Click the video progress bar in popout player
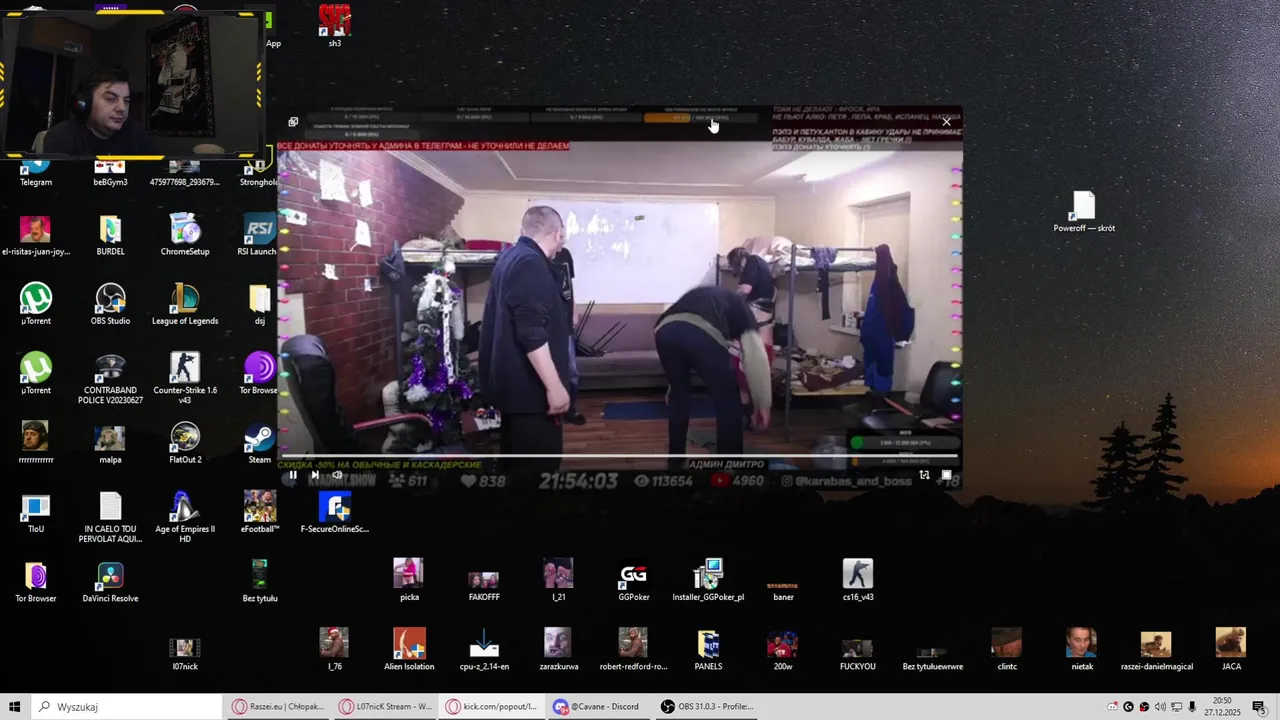The width and height of the screenshot is (1280, 720). tap(620, 456)
